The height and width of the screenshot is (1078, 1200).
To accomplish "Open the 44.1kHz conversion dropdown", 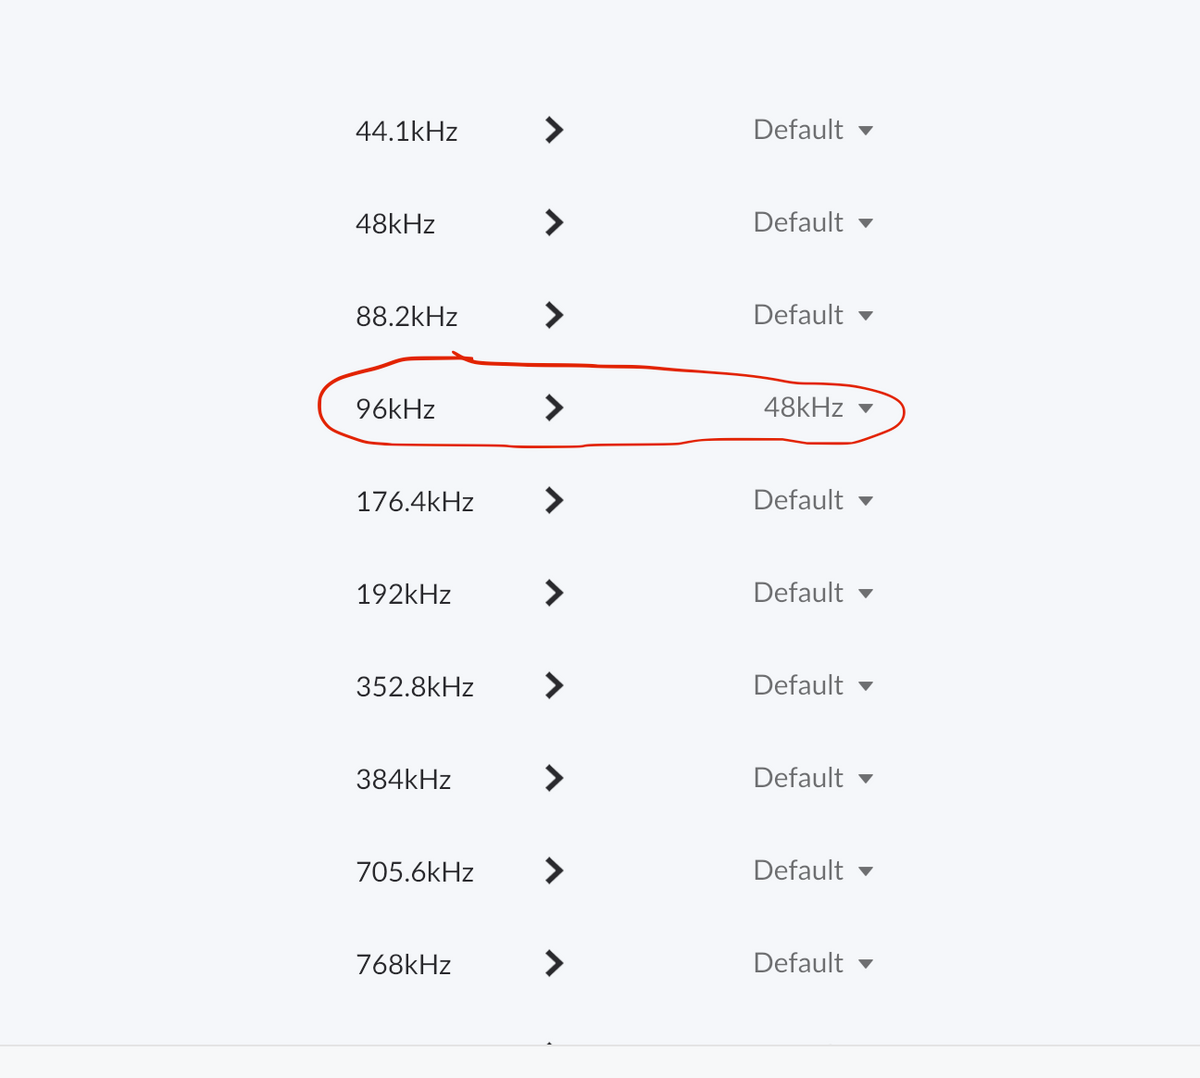I will click(x=813, y=130).
